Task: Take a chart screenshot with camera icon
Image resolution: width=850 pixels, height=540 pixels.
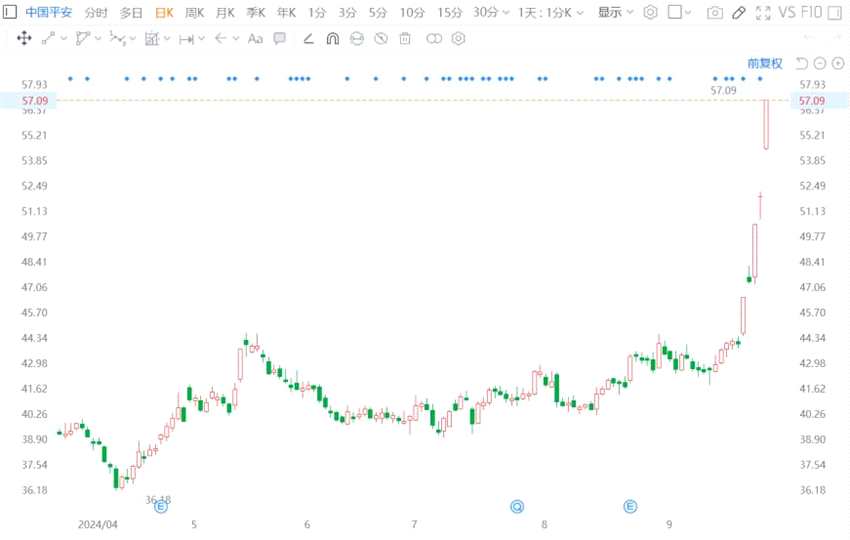Action: click(x=714, y=12)
